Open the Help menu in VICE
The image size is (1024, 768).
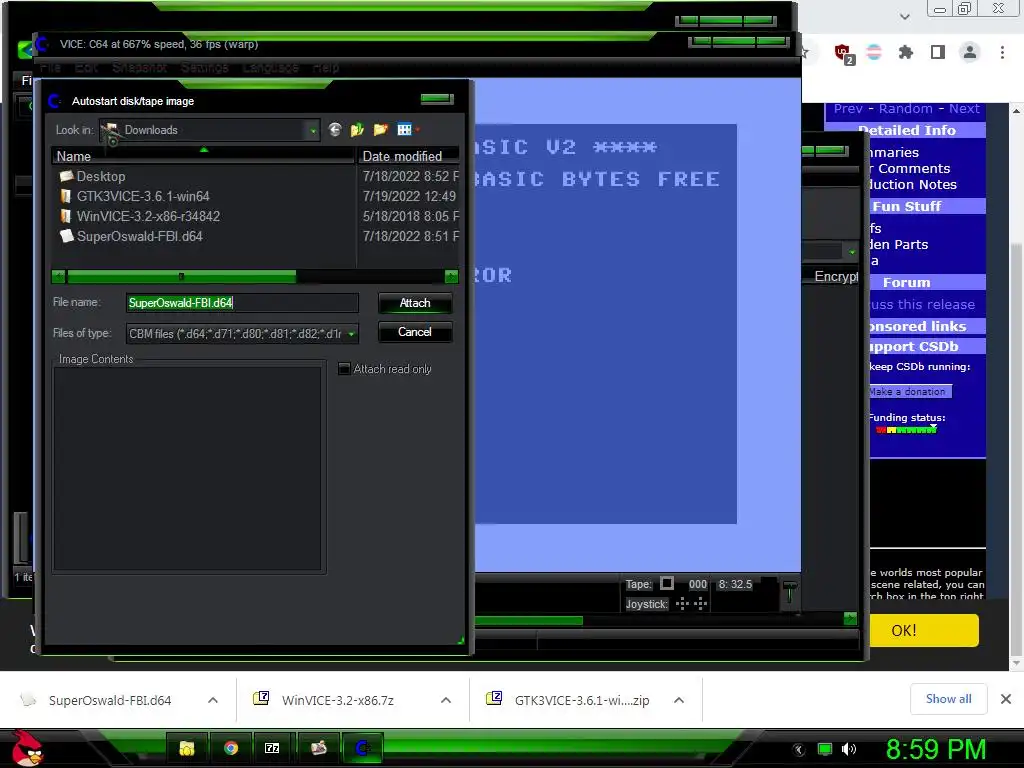coord(326,67)
